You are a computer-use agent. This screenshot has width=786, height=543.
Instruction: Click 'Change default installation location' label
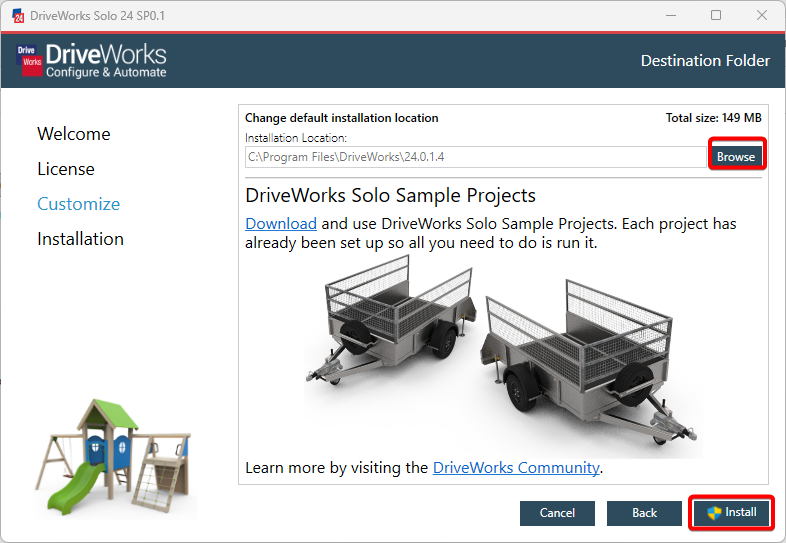(341, 118)
